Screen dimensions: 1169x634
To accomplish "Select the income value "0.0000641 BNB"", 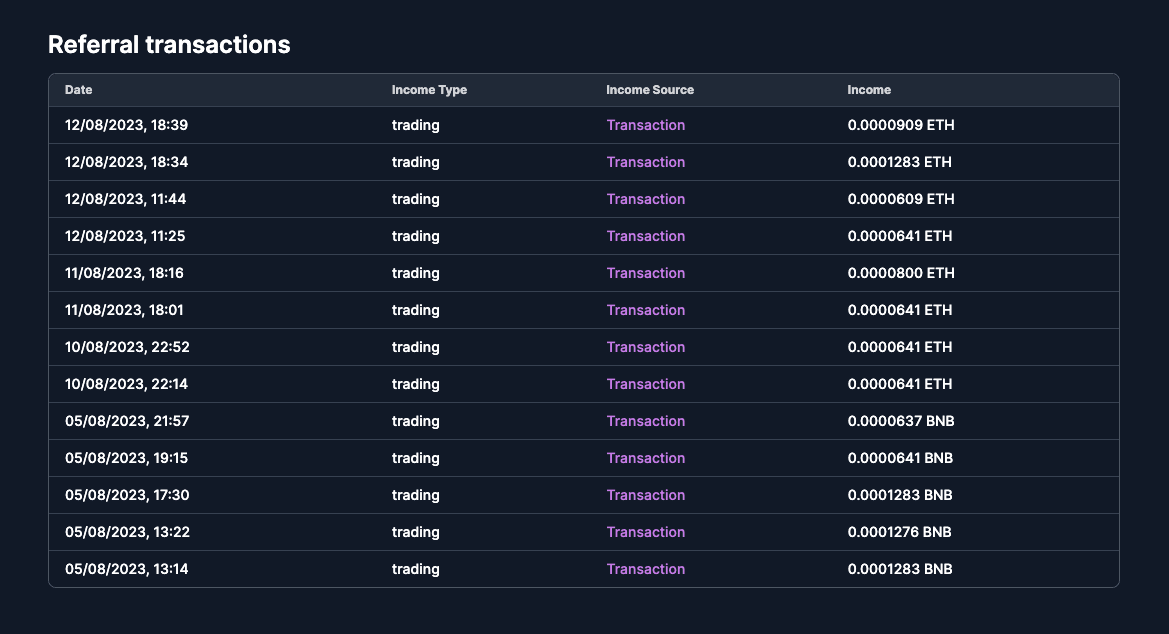I will (x=901, y=458).
